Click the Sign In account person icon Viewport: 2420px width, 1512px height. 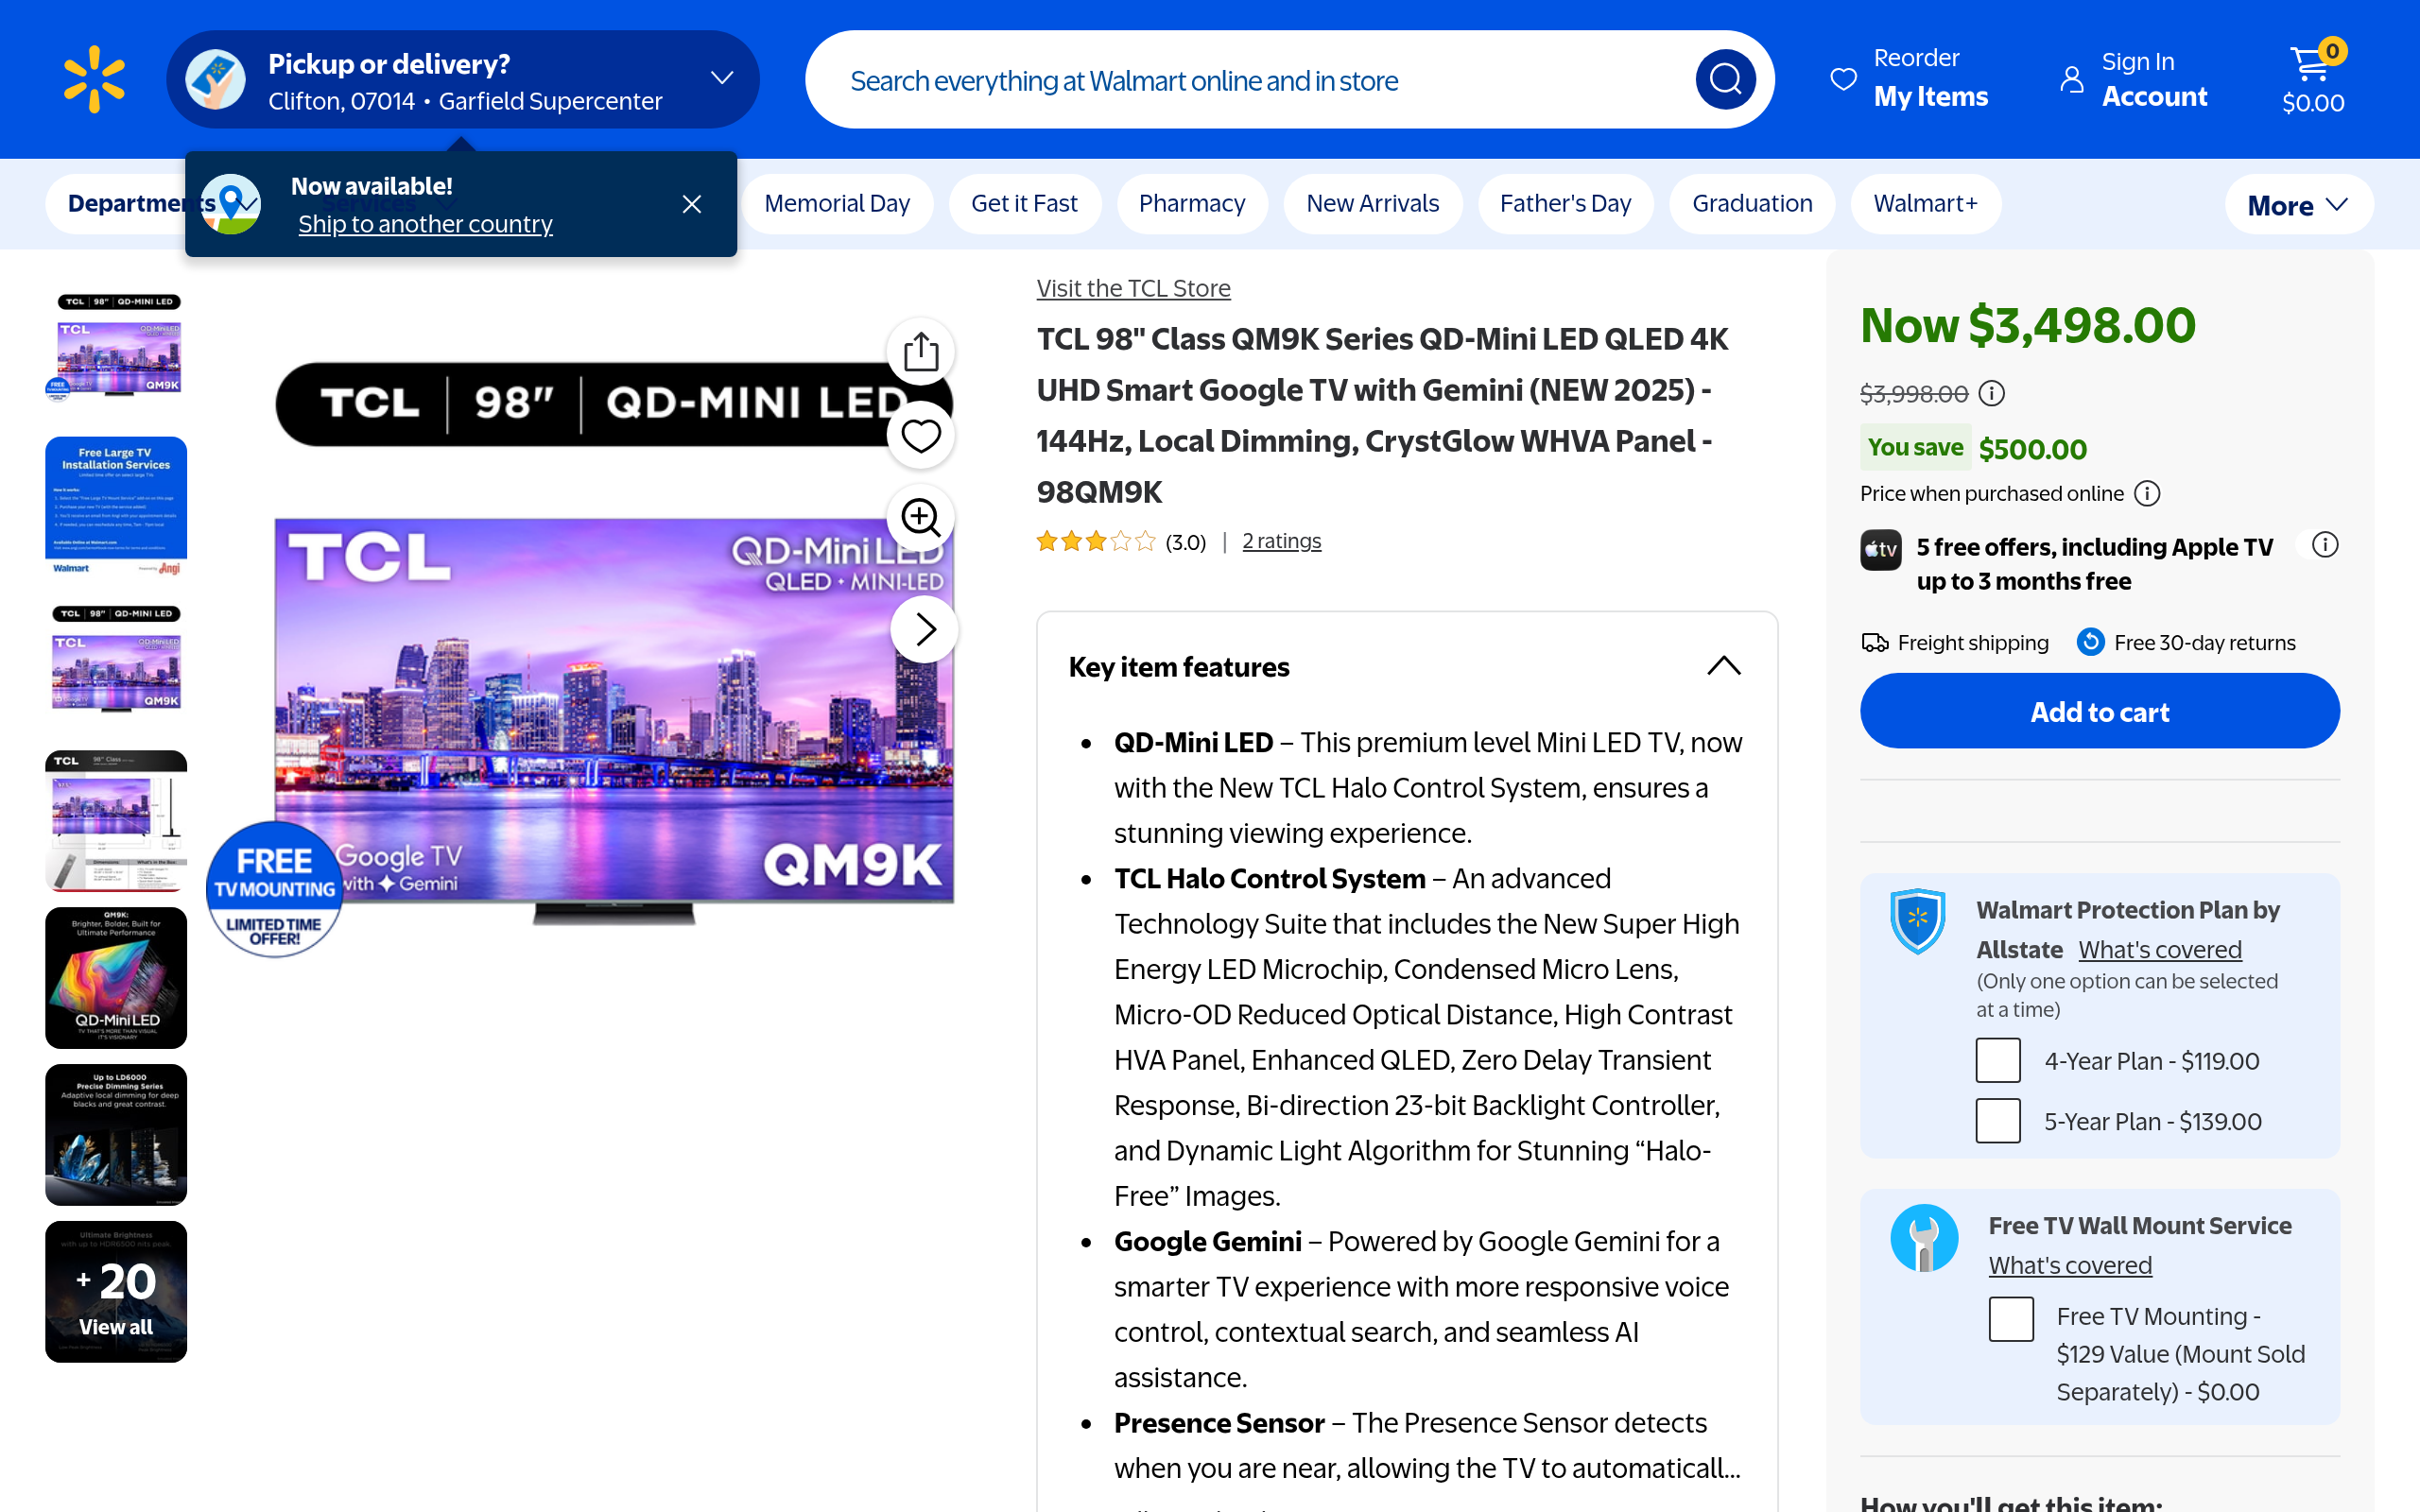tap(2072, 79)
